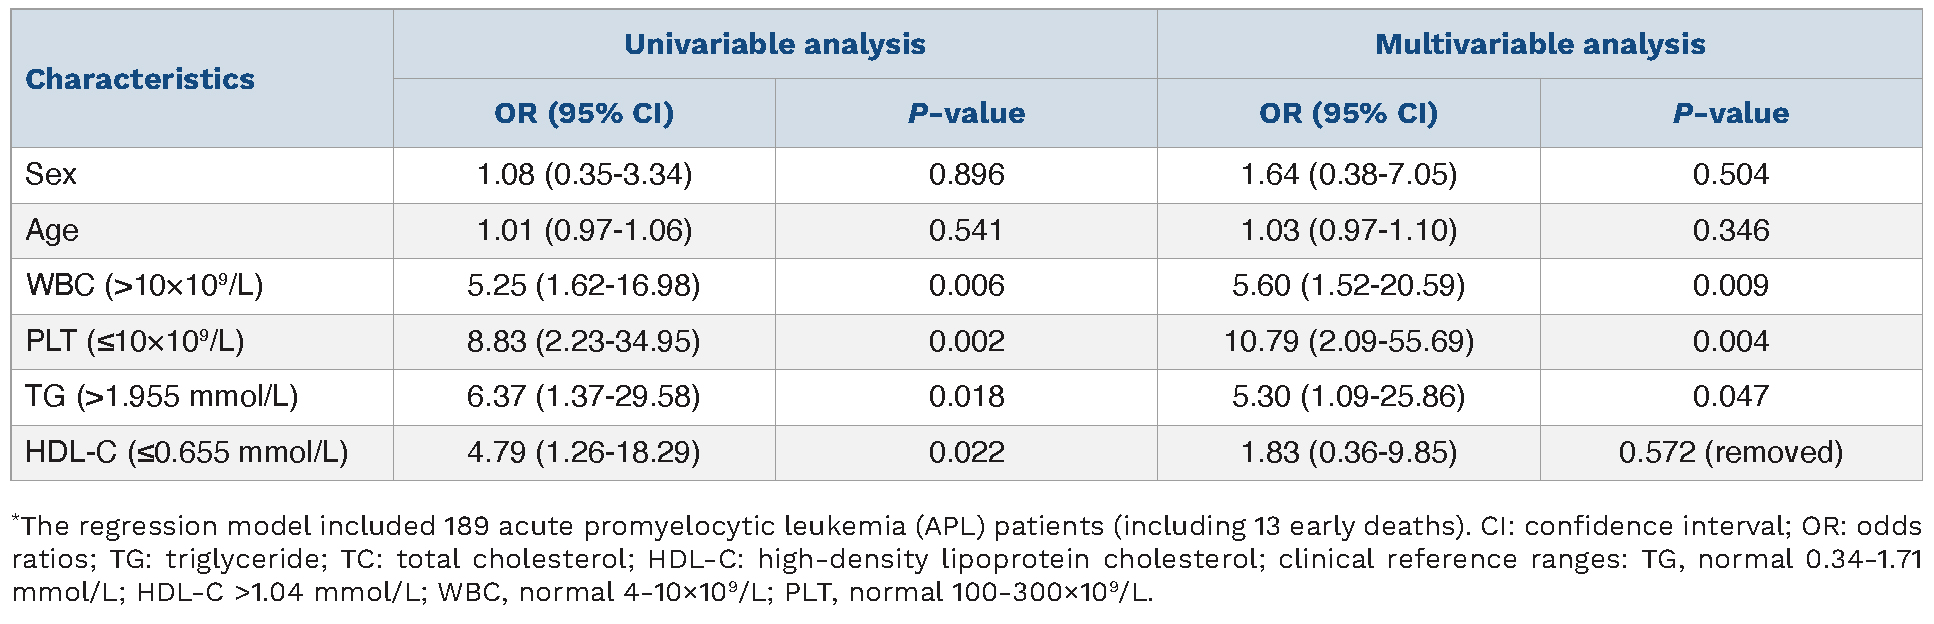Click the Characteristics column header
This screenshot has width=1934, height=624.
click(x=140, y=79)
